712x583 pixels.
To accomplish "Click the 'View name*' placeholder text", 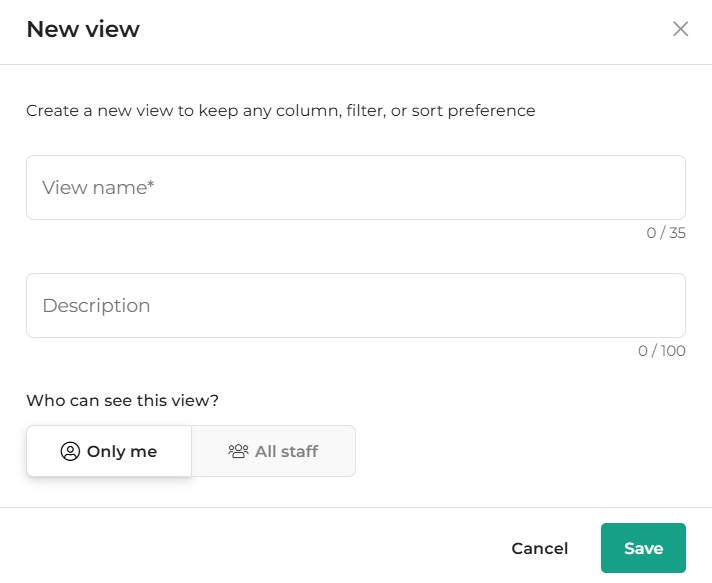I will click(x=94, y=188).
